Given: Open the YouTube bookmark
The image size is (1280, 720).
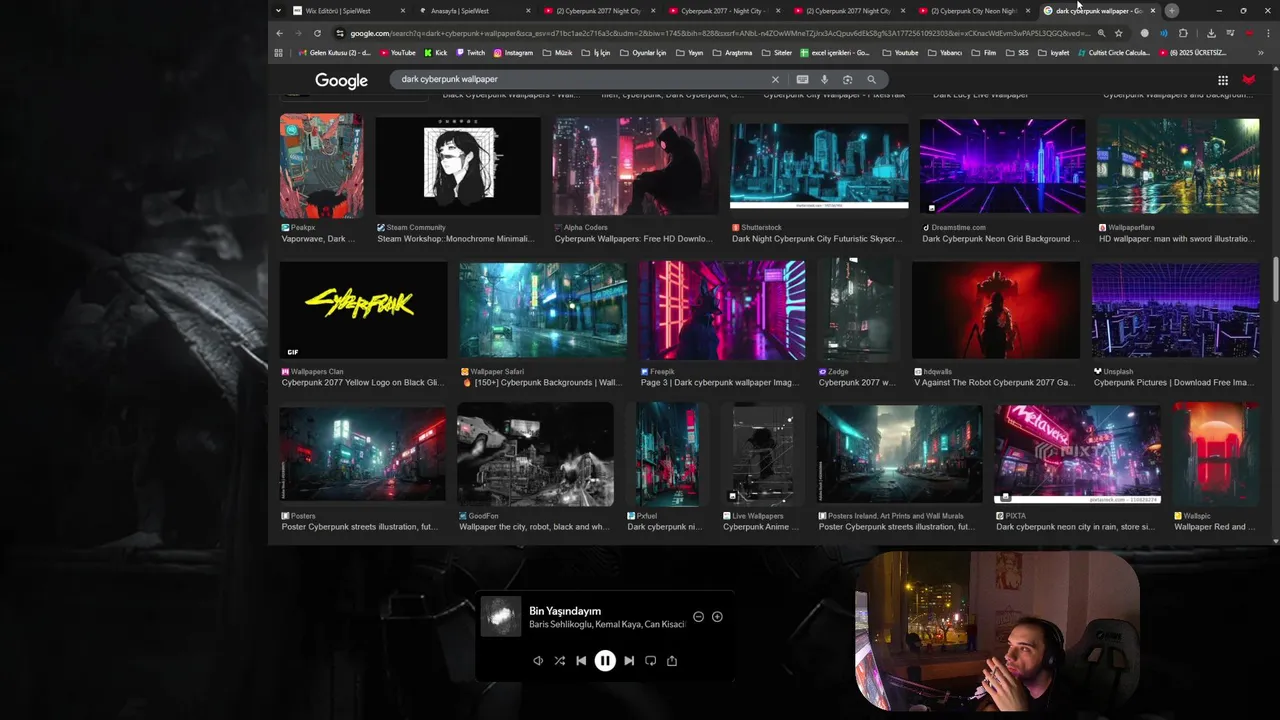Looking at the screenshot, I should tap(397, 53).
